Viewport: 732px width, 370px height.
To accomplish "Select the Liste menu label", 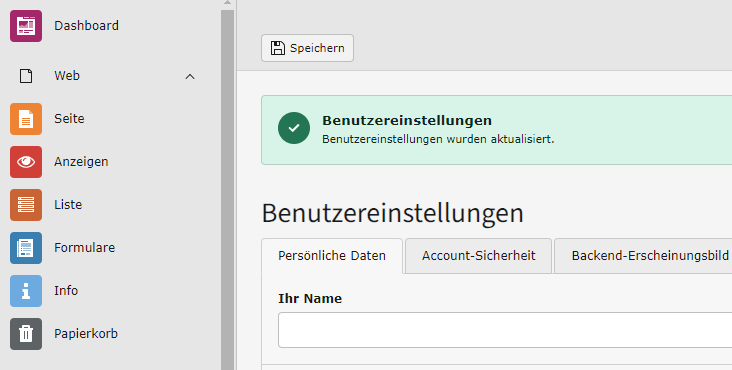I will coord(68,204).
